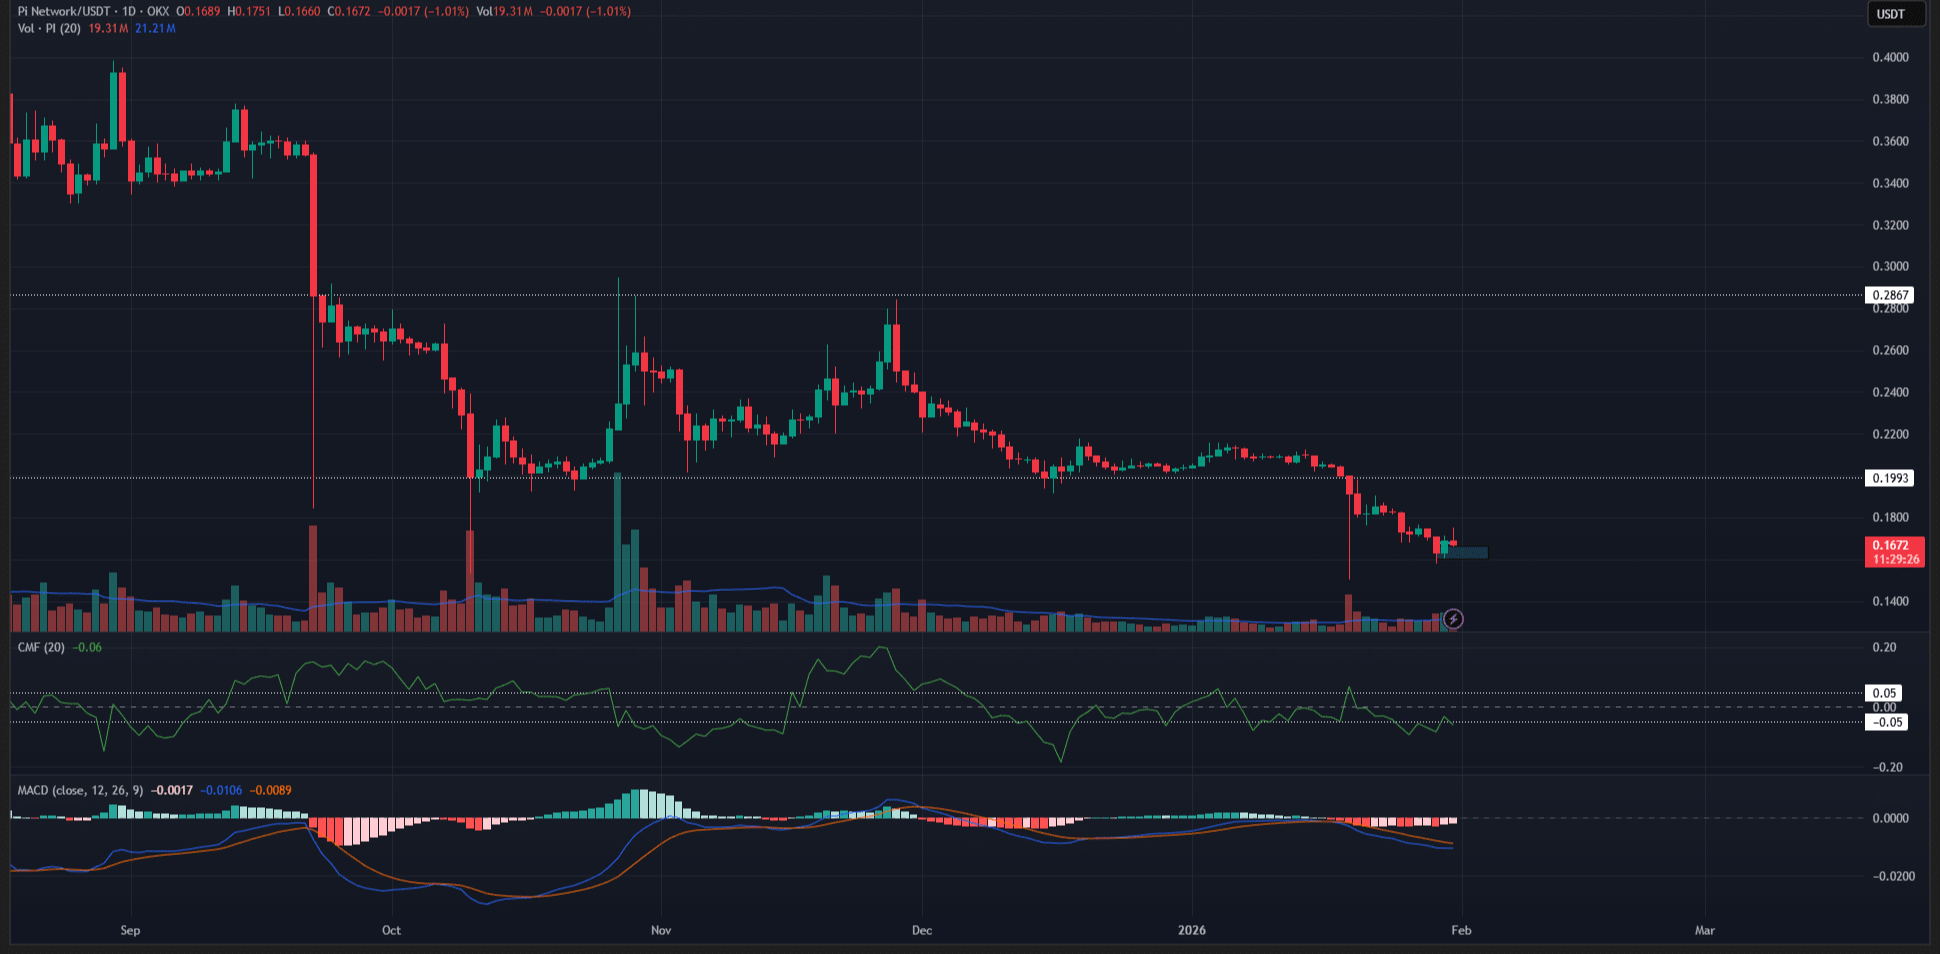Click the 0.3400 price axis label
Image resolution: width=1940 pixels, height=954 pixels.
pos(1890,183)
